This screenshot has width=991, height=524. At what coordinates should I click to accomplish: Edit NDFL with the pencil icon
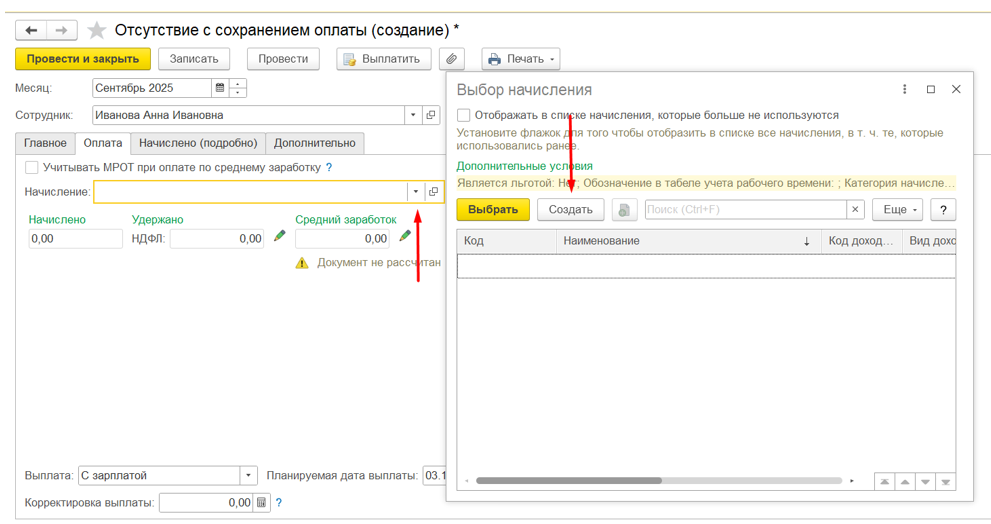point(280,237)
